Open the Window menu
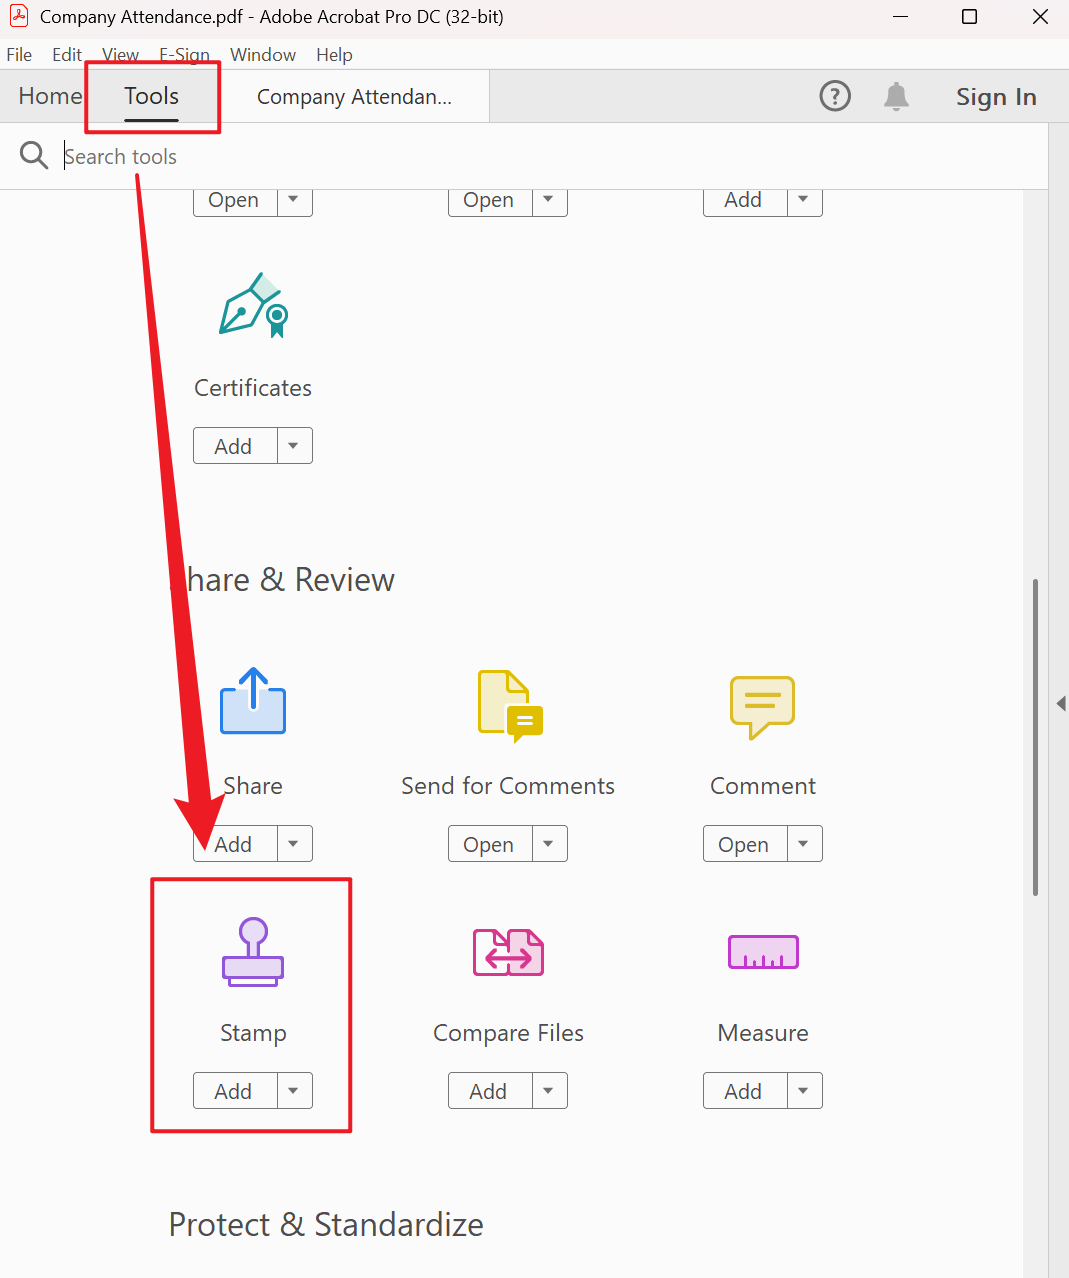This screenshot has width=1069, height=1278. (x=263, y=55)
